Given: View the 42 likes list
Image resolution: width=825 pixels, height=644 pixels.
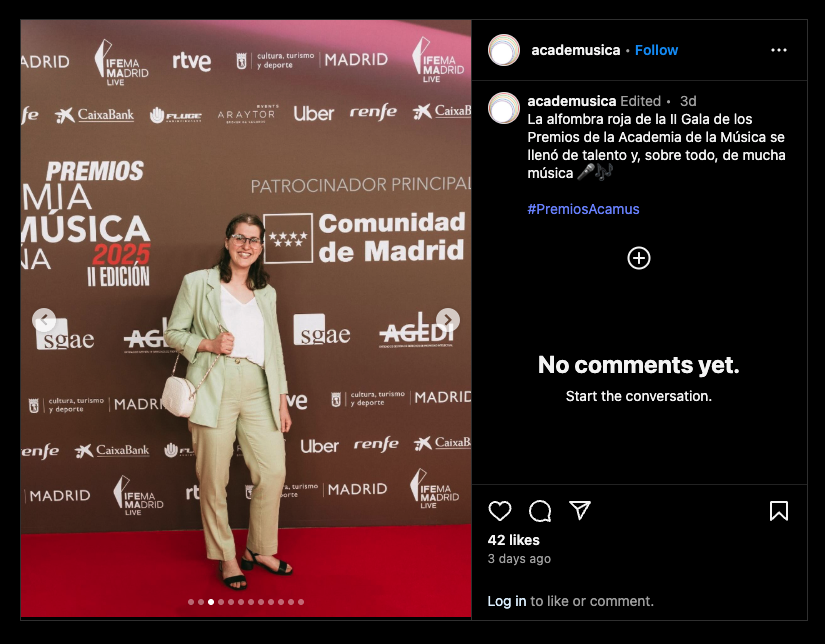Looking at the screenshot, I should coord(514,540).
